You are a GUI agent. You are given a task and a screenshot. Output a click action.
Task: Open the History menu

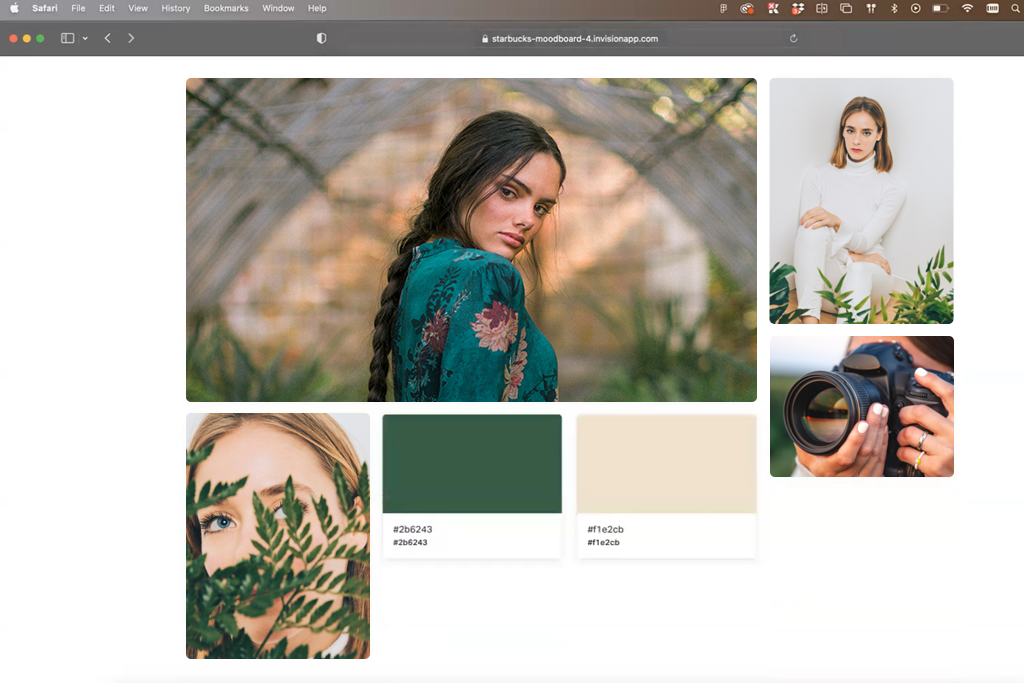[176, 8]
